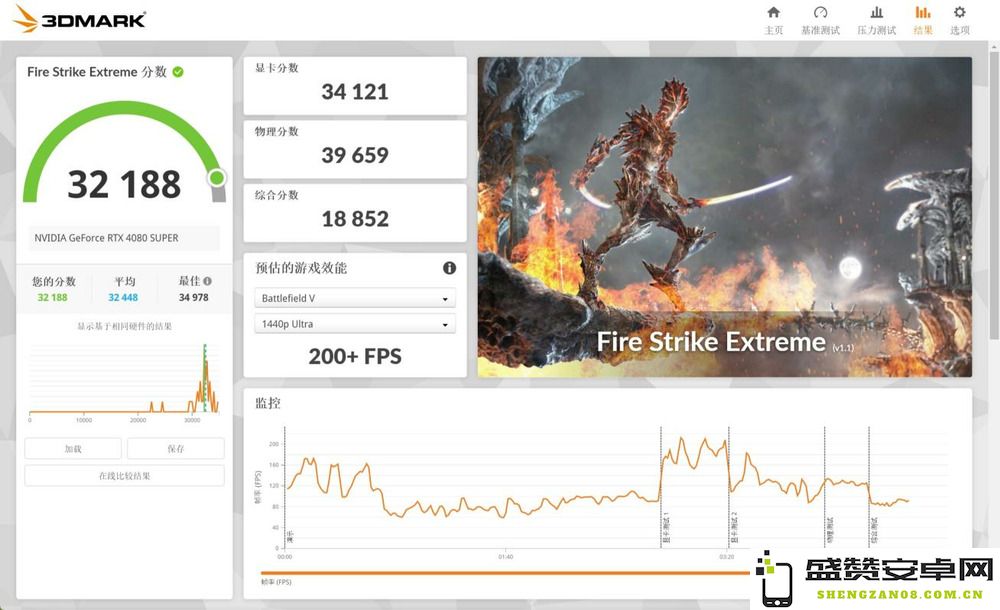Click the 显卡测试 2 marker in the chart
The image size is (1000, 610).
(734, 528)
